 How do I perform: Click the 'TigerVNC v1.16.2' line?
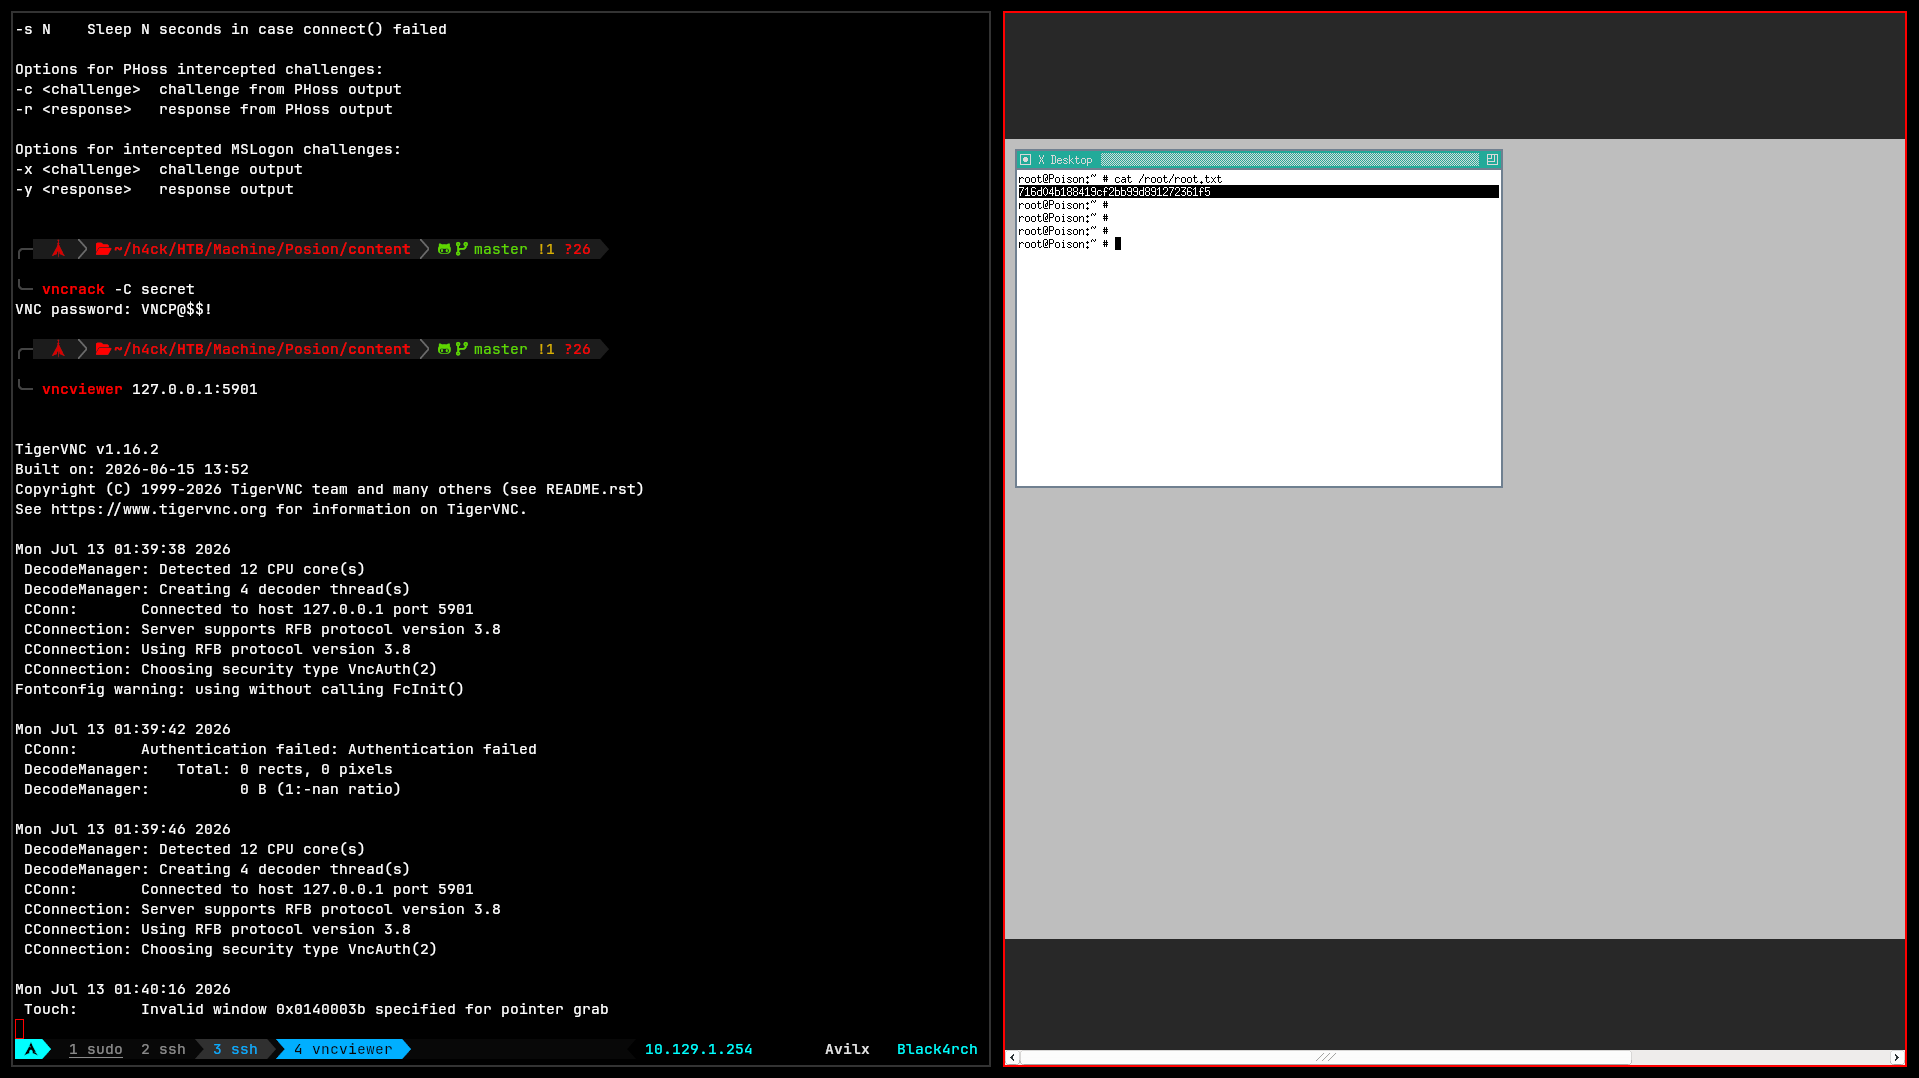click(87, 449)
